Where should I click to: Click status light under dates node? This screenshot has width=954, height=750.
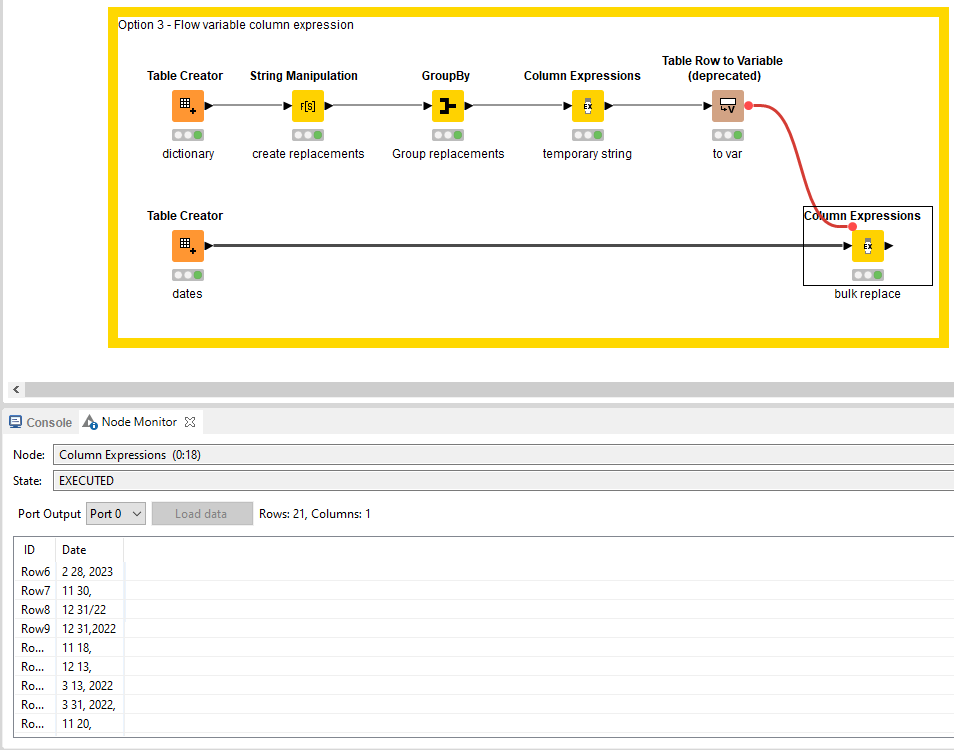pyautogui.click(x=187, y=275)
